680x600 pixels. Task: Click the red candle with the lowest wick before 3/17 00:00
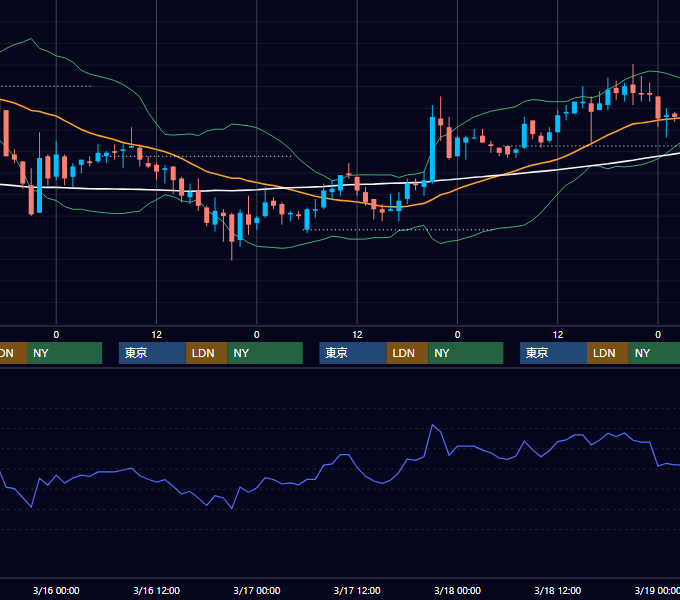pos(232,228)
